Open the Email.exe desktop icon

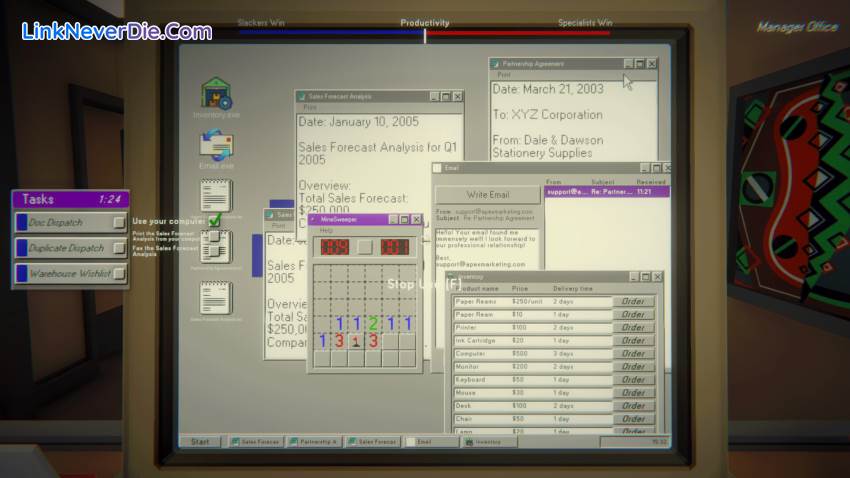(216, 147)
